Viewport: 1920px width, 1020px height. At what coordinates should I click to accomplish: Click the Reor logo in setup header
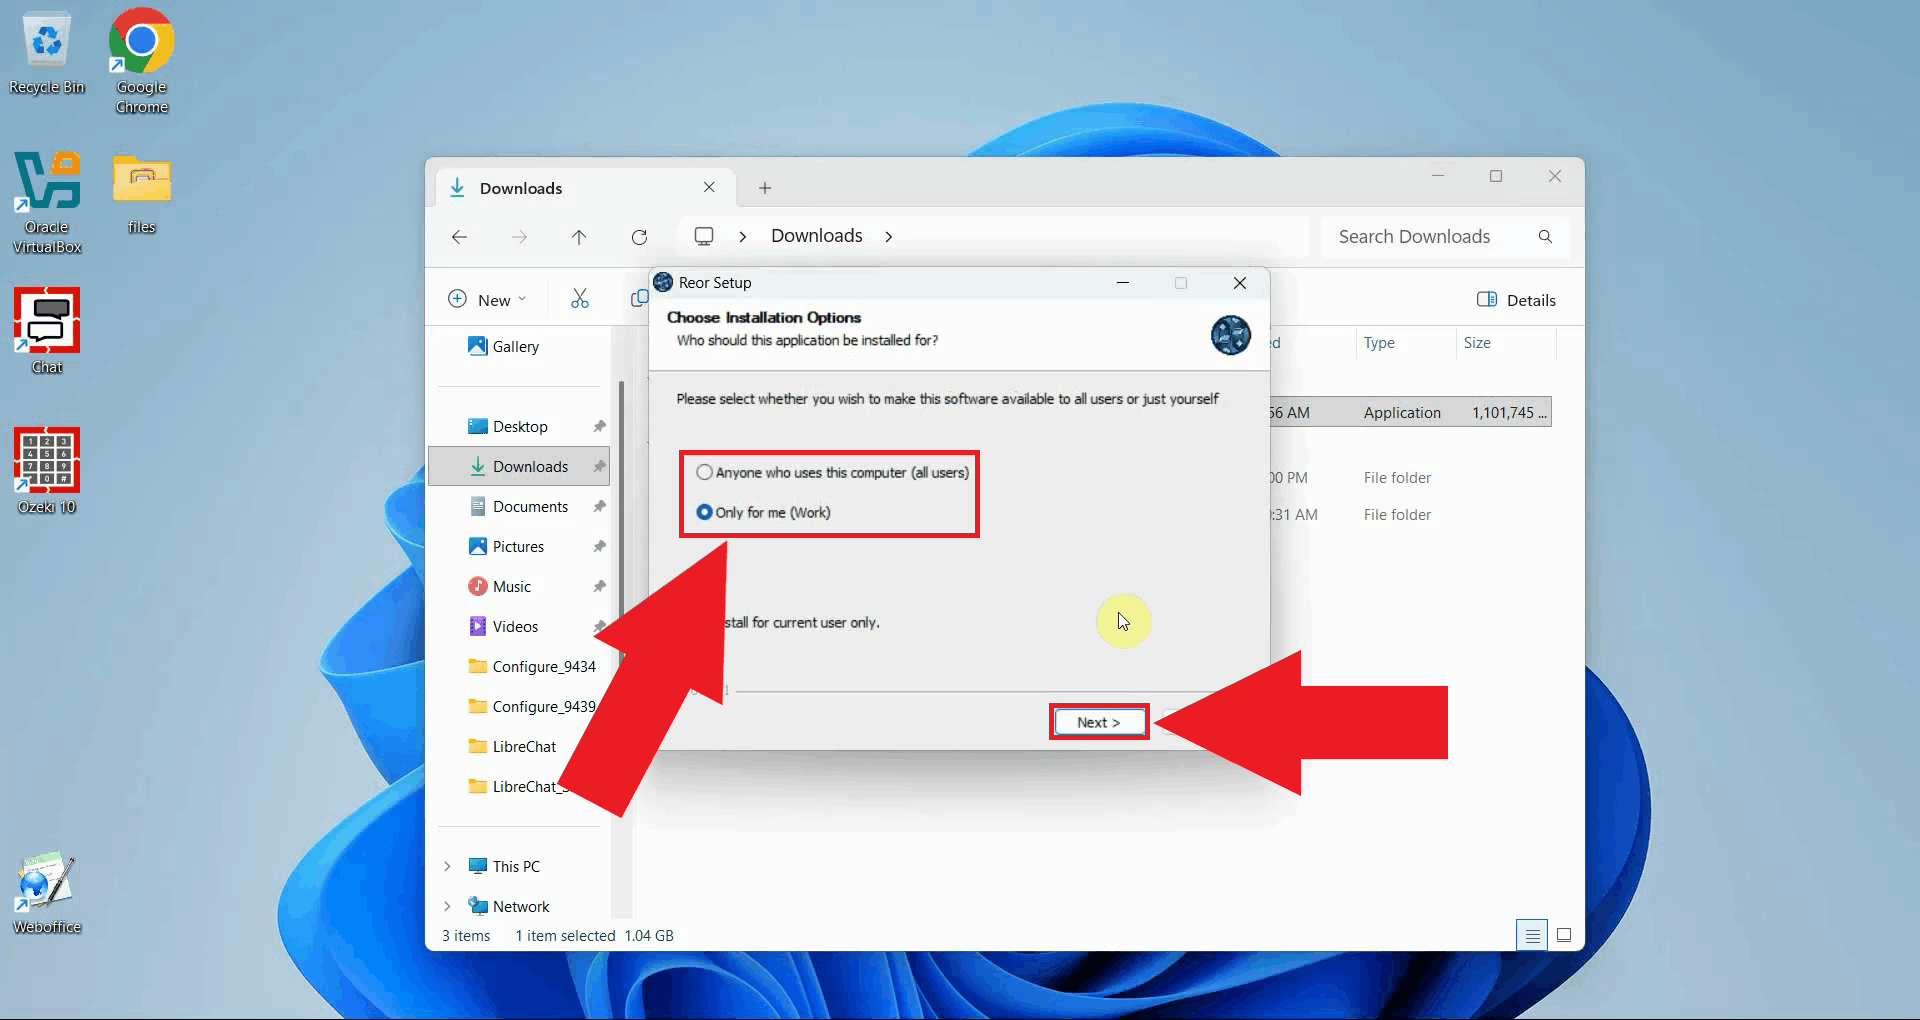click(x=1231, y=334)
